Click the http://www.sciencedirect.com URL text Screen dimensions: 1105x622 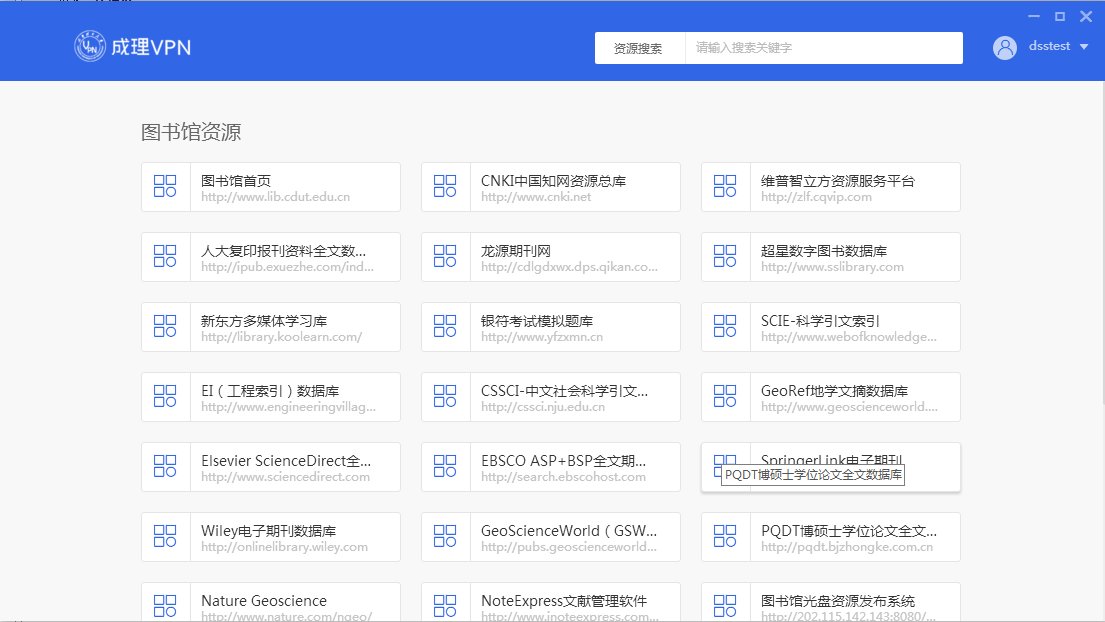pos(285,476)
